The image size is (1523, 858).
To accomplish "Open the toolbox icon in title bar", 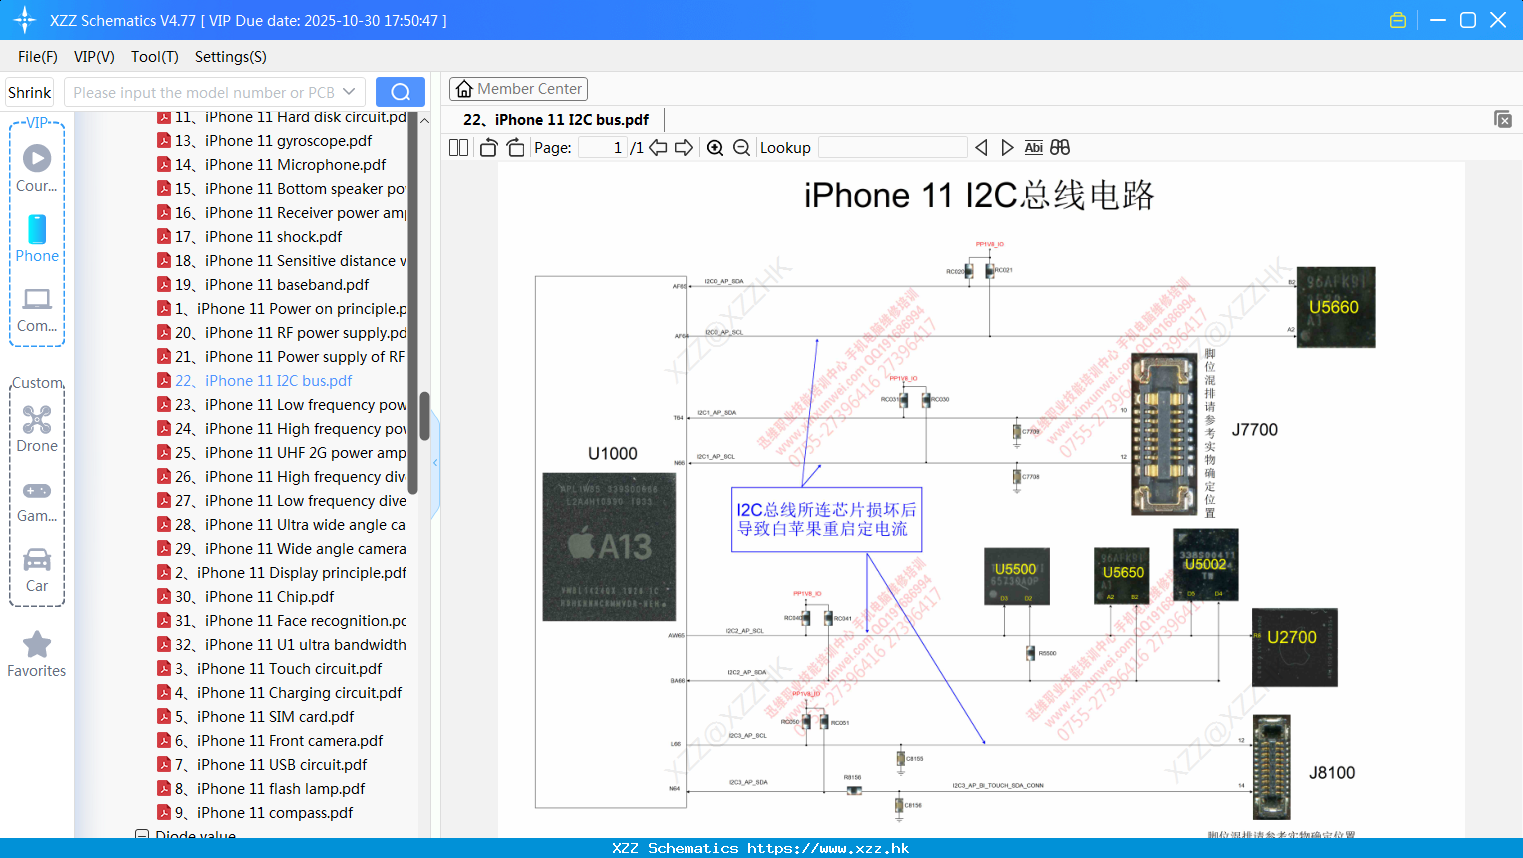I will coord(1398,20).
